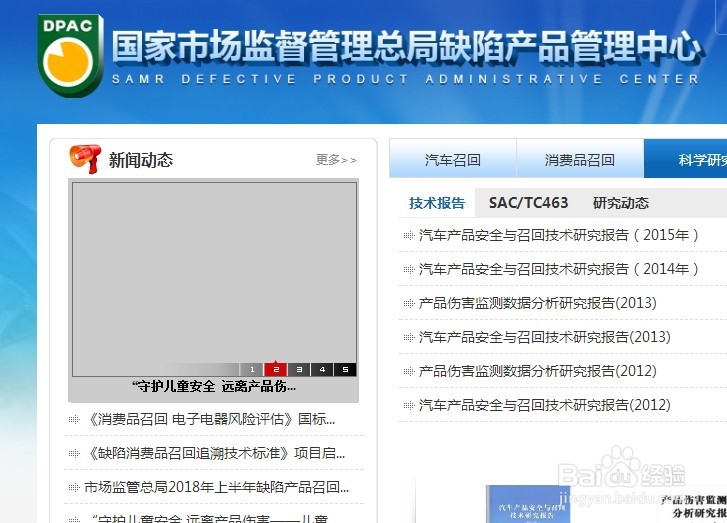Open 产品伤害监测数据分析研究报告(2013)
The width and height of the screenshot is (727, 523).
[x=537, y=303]
